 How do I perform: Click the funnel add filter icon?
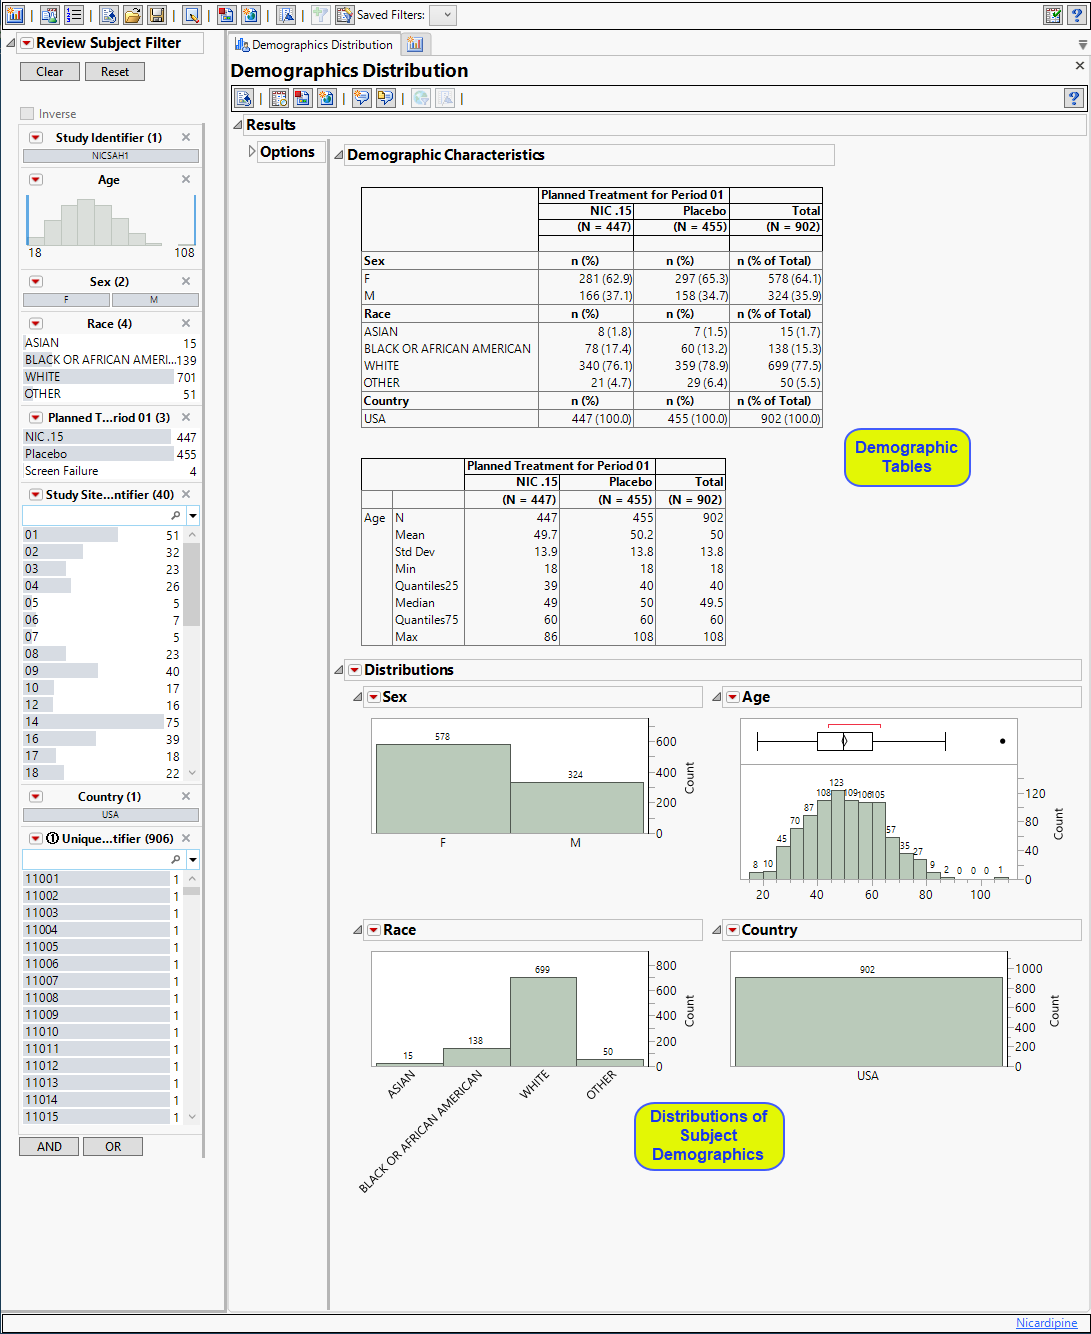click(320, 15)
